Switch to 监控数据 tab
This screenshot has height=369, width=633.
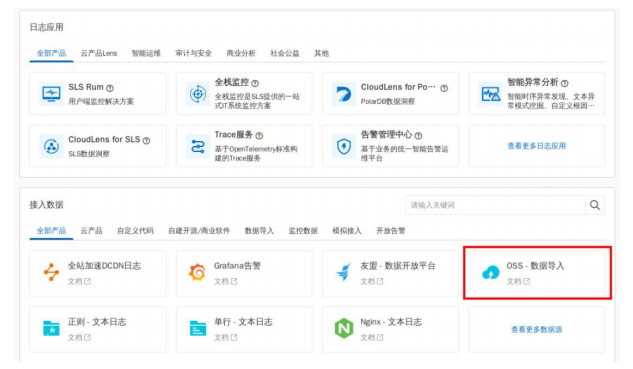[303, 231]
